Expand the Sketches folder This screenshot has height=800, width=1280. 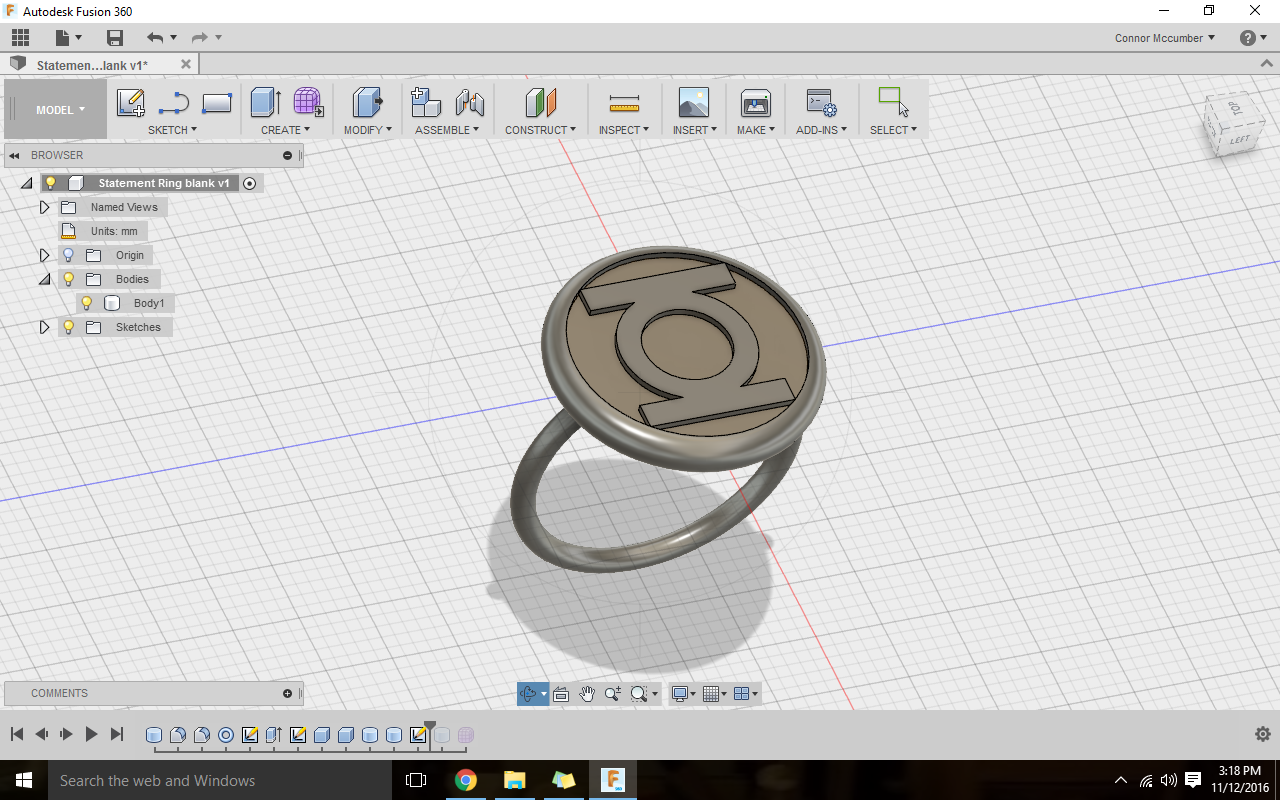tap(44, 327)
